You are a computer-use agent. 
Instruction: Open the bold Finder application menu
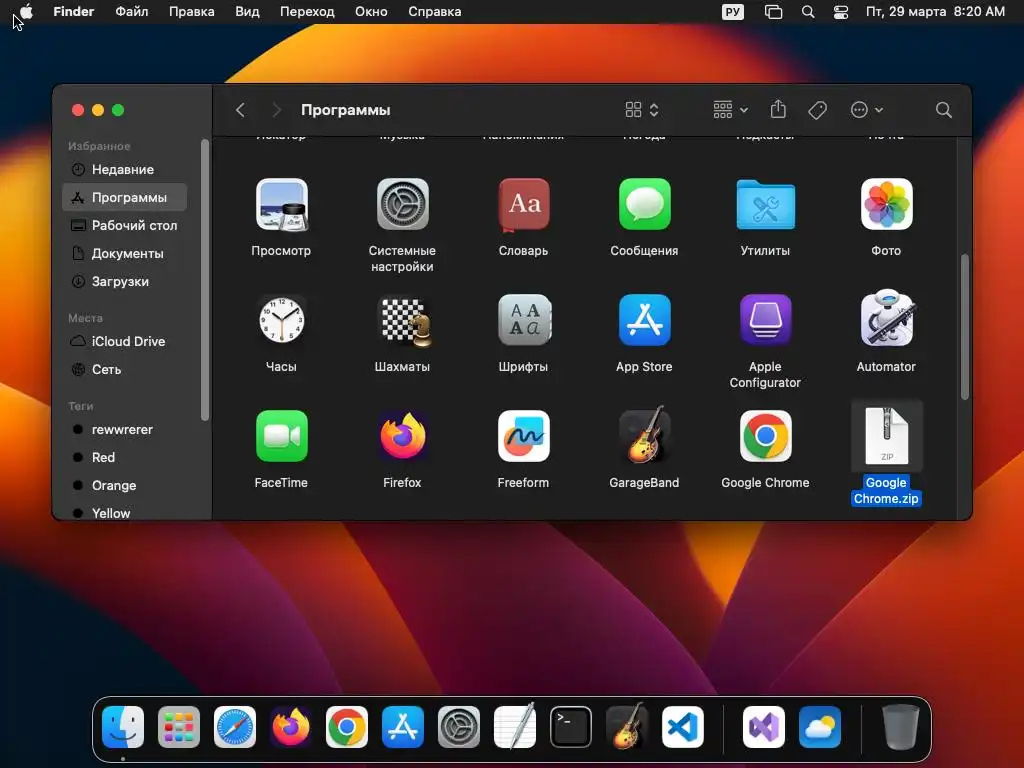(x=74, y=12)
